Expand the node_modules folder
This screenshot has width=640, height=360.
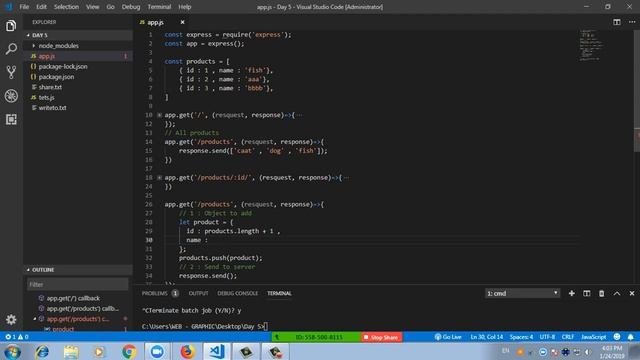[x=34, y=46]
